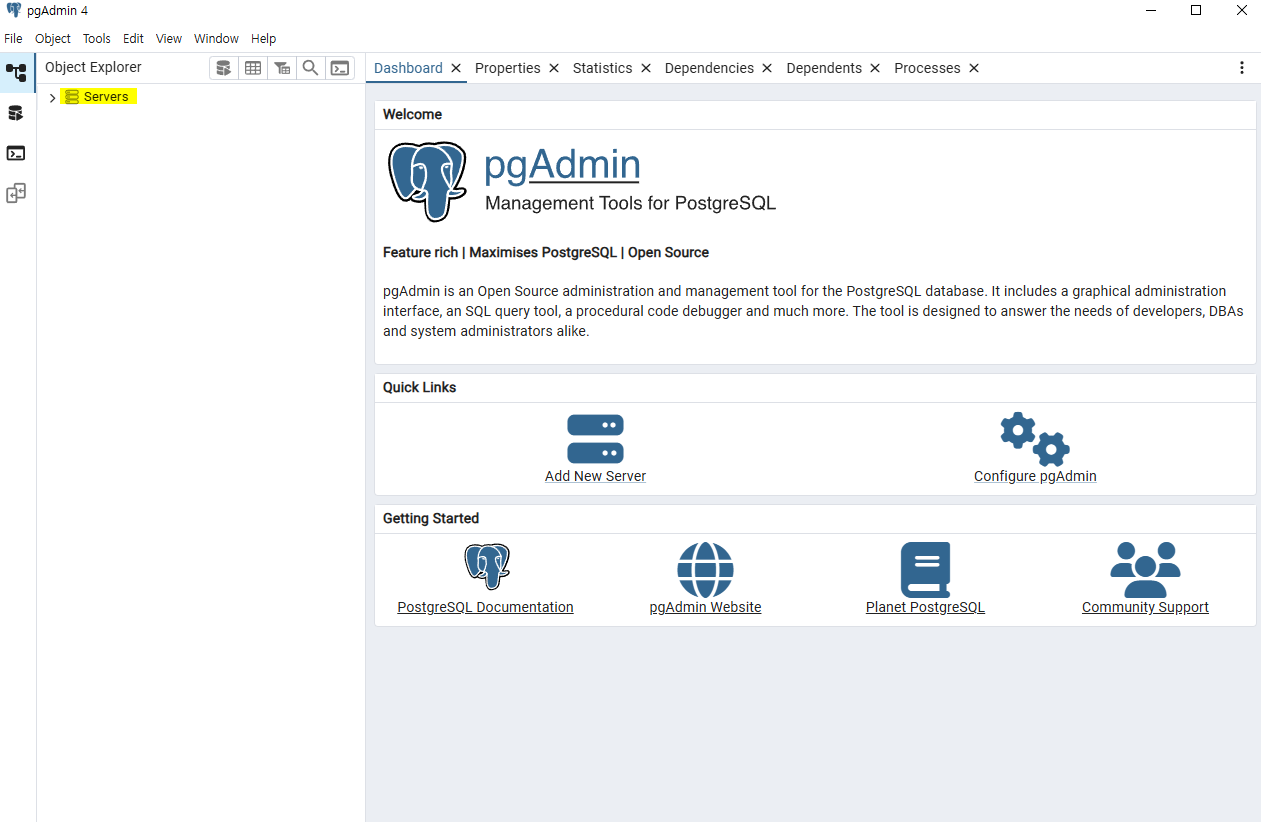Open the three-dot panel options menu
The image size is (1261, 822).
pos(1242,68)
